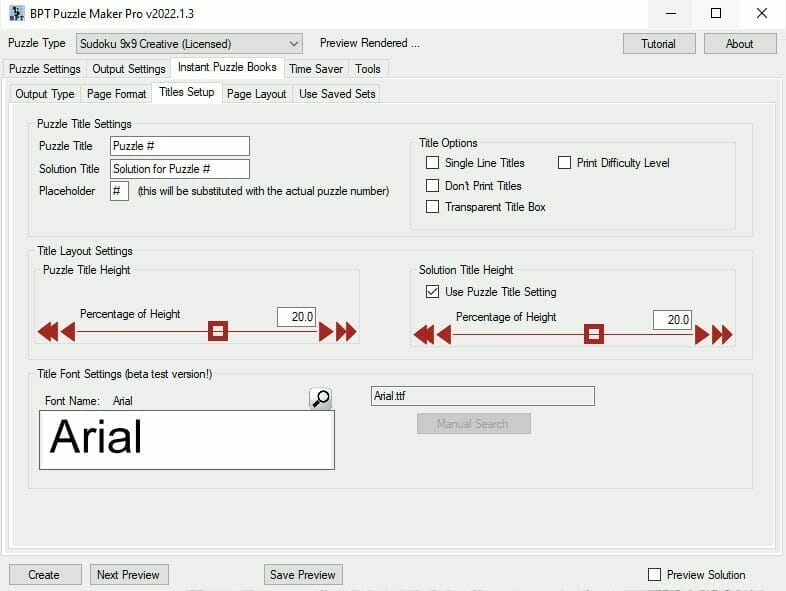
Task: Click the Create button
Action: (44, 574)
